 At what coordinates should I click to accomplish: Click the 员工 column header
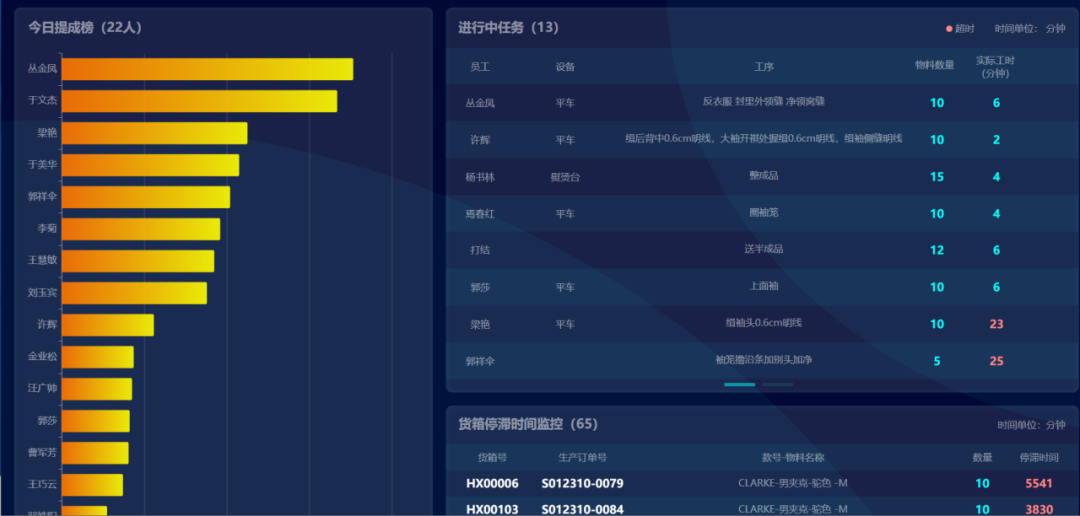click(480, 67)
